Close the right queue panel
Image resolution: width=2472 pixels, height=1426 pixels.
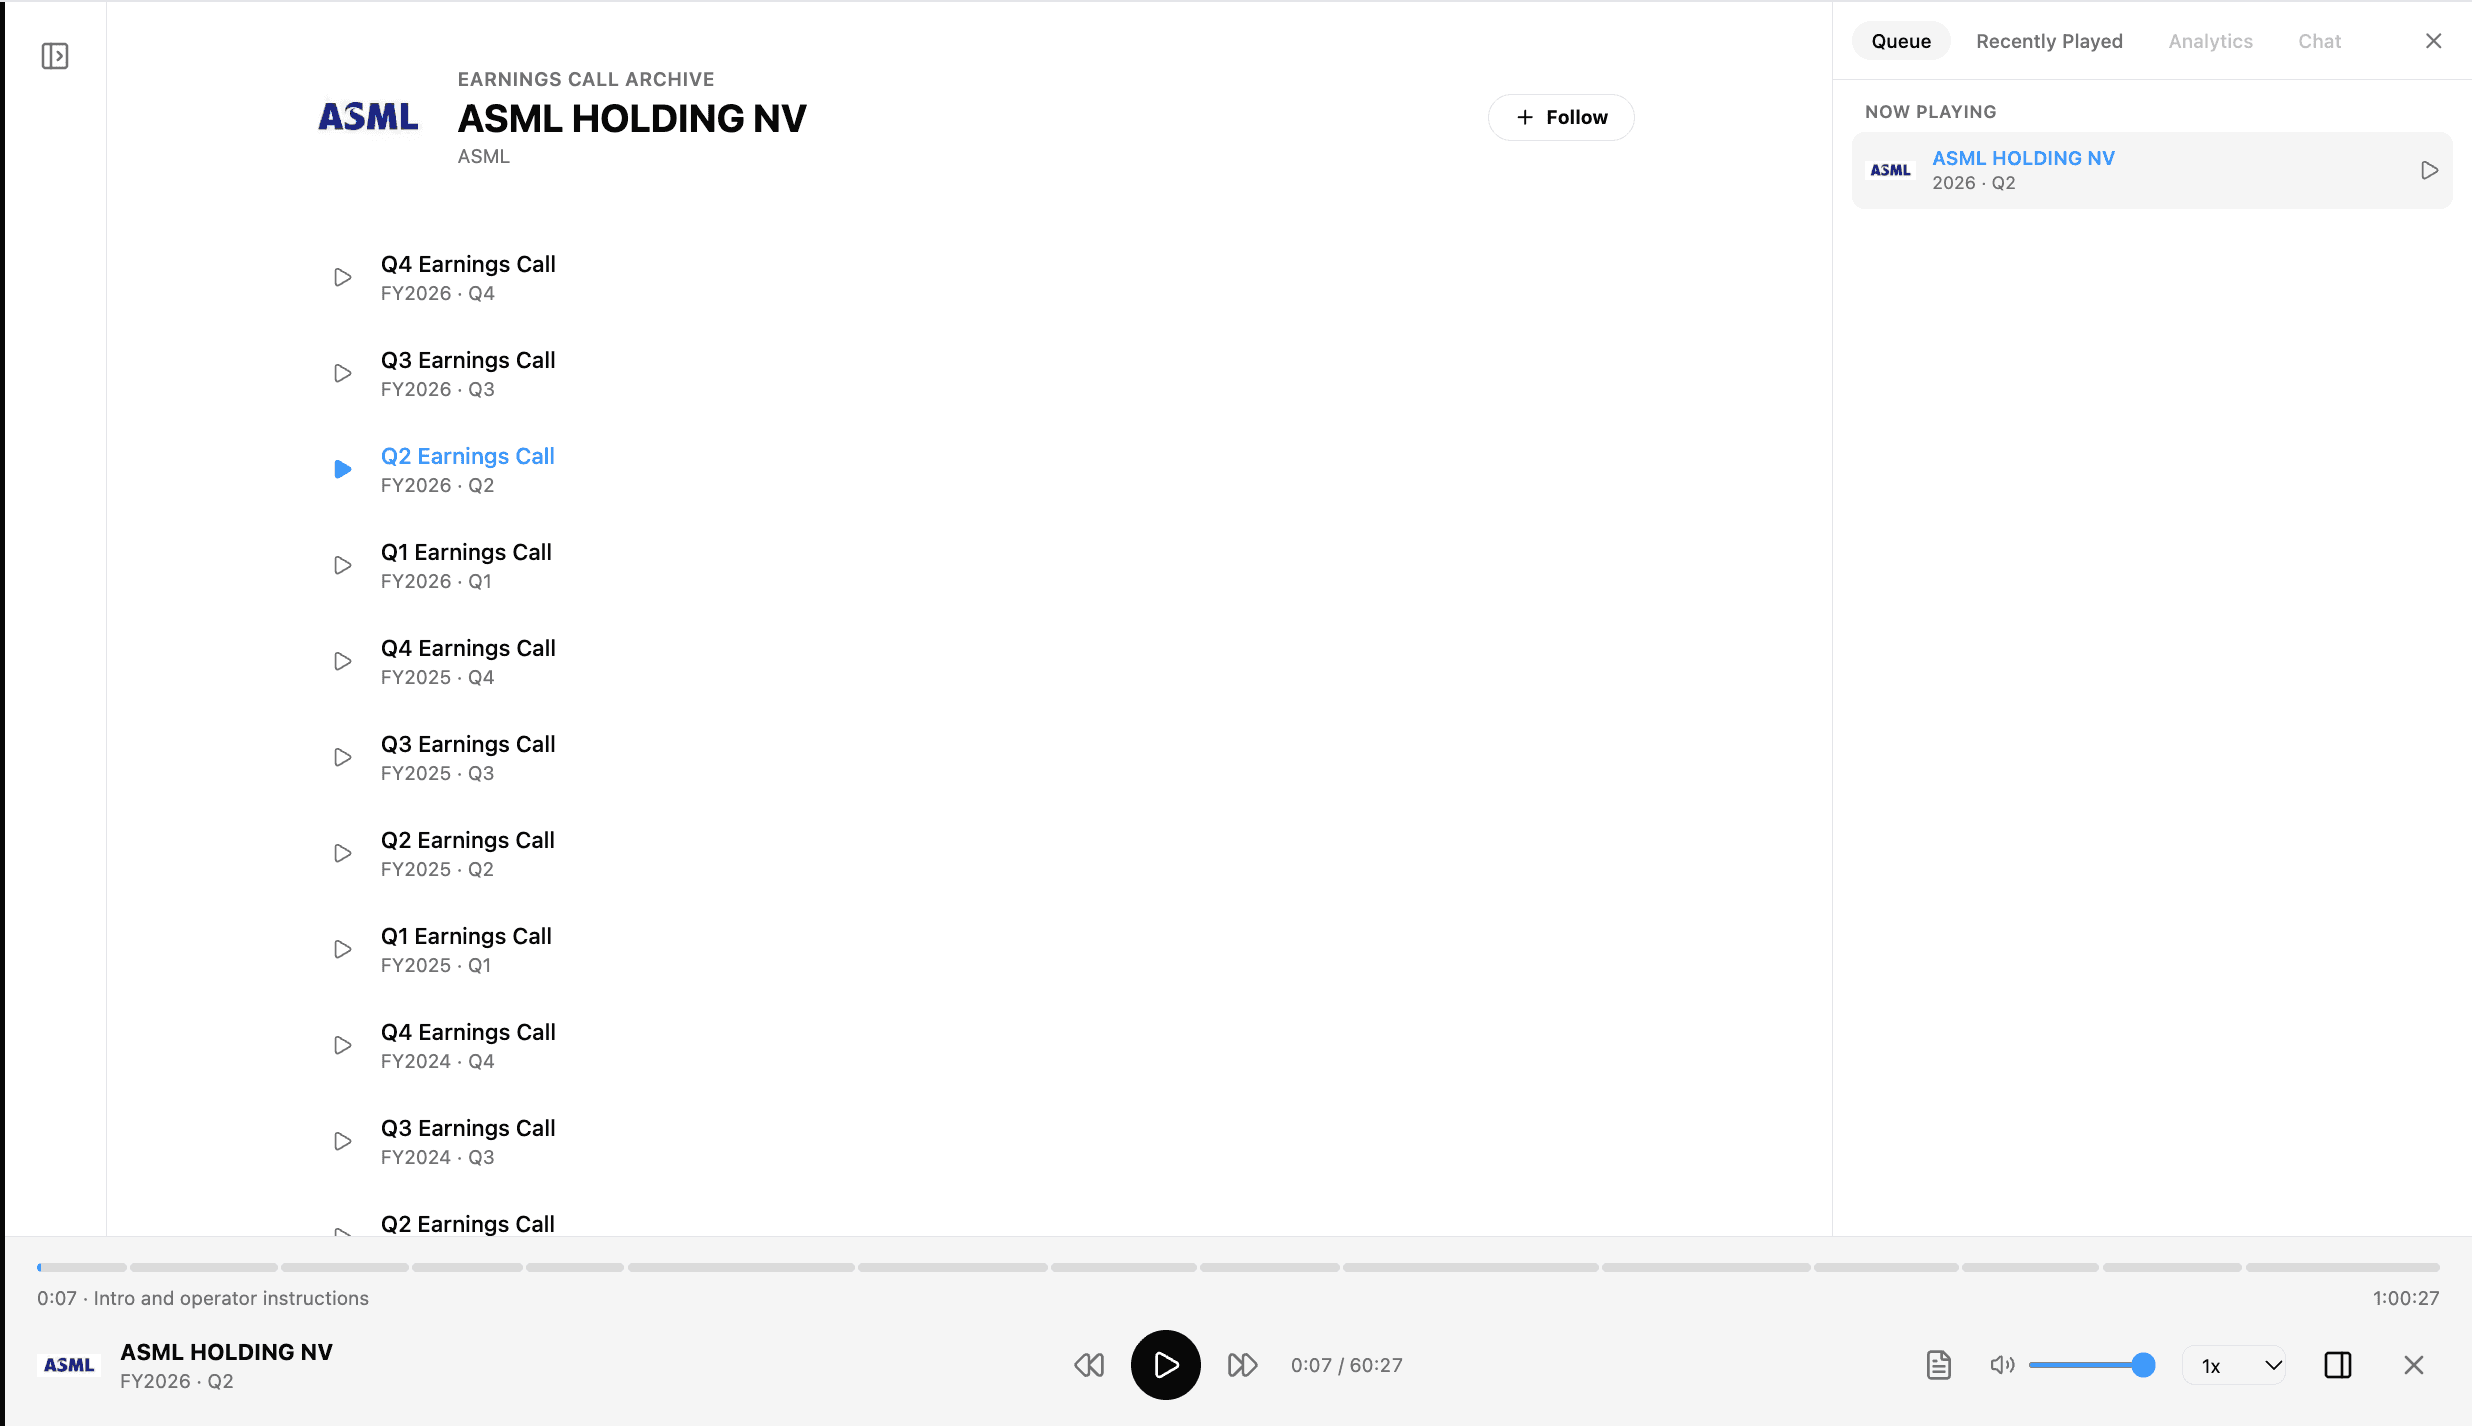2433,41
